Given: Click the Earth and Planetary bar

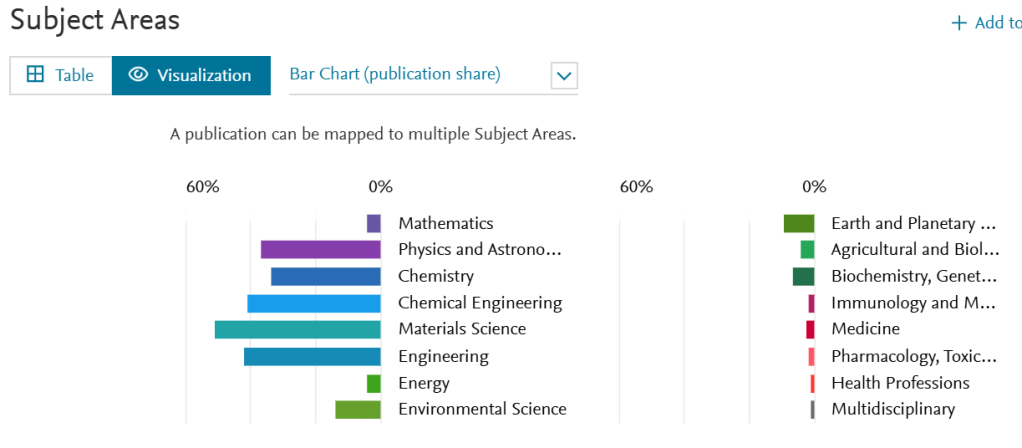Looking at the screenshot, I should [x=798, y=223].
